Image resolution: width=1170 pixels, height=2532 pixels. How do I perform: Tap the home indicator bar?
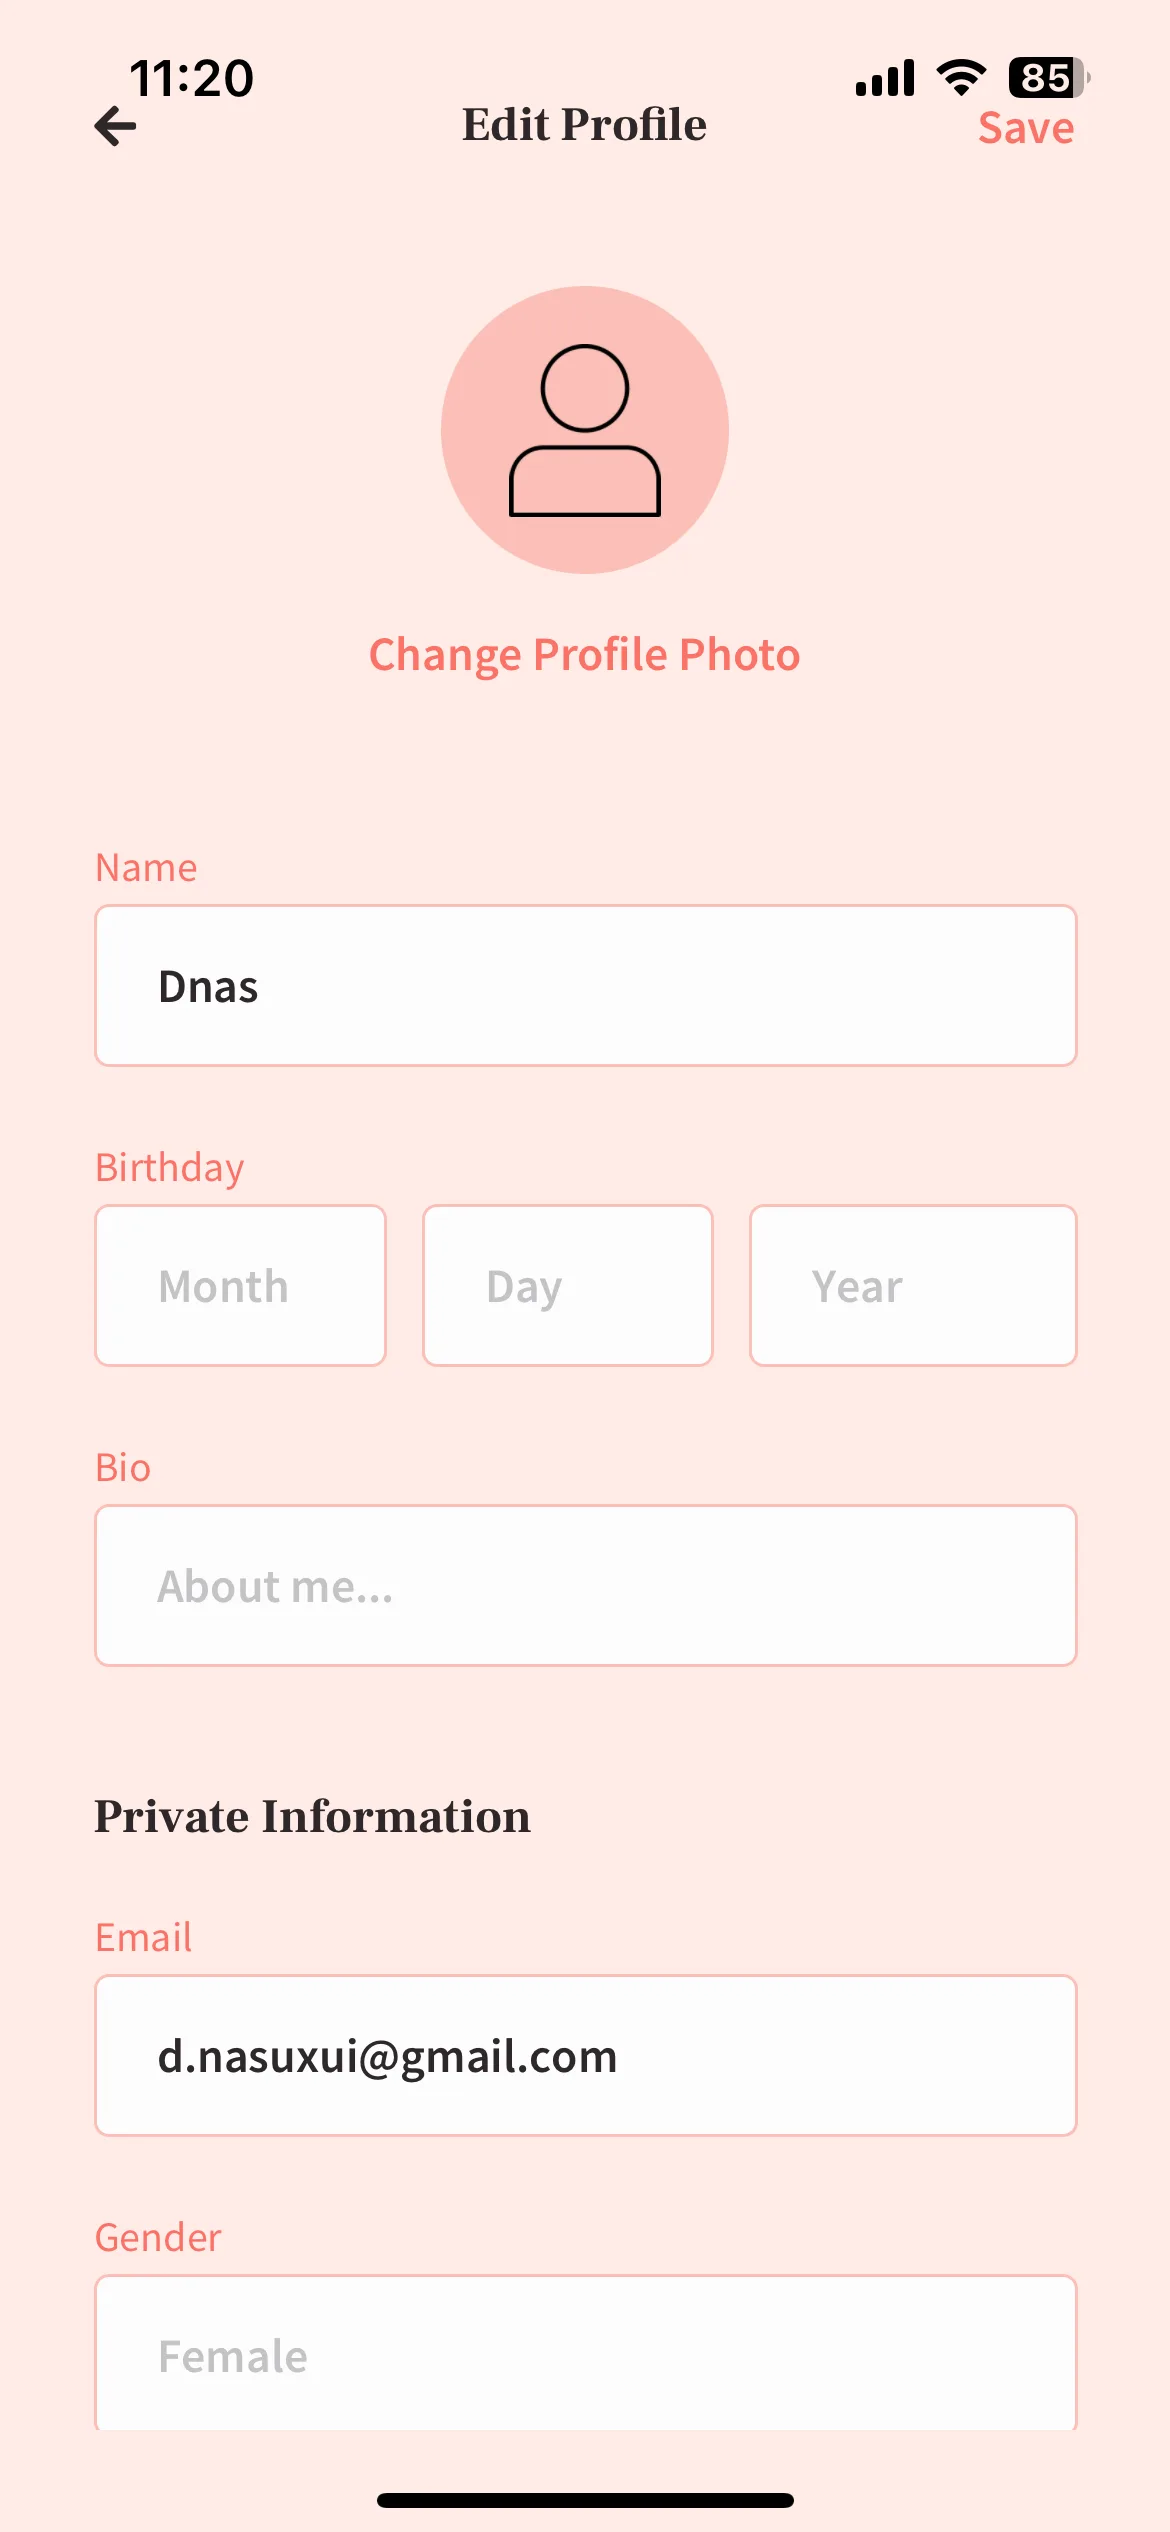[585, 2500]
